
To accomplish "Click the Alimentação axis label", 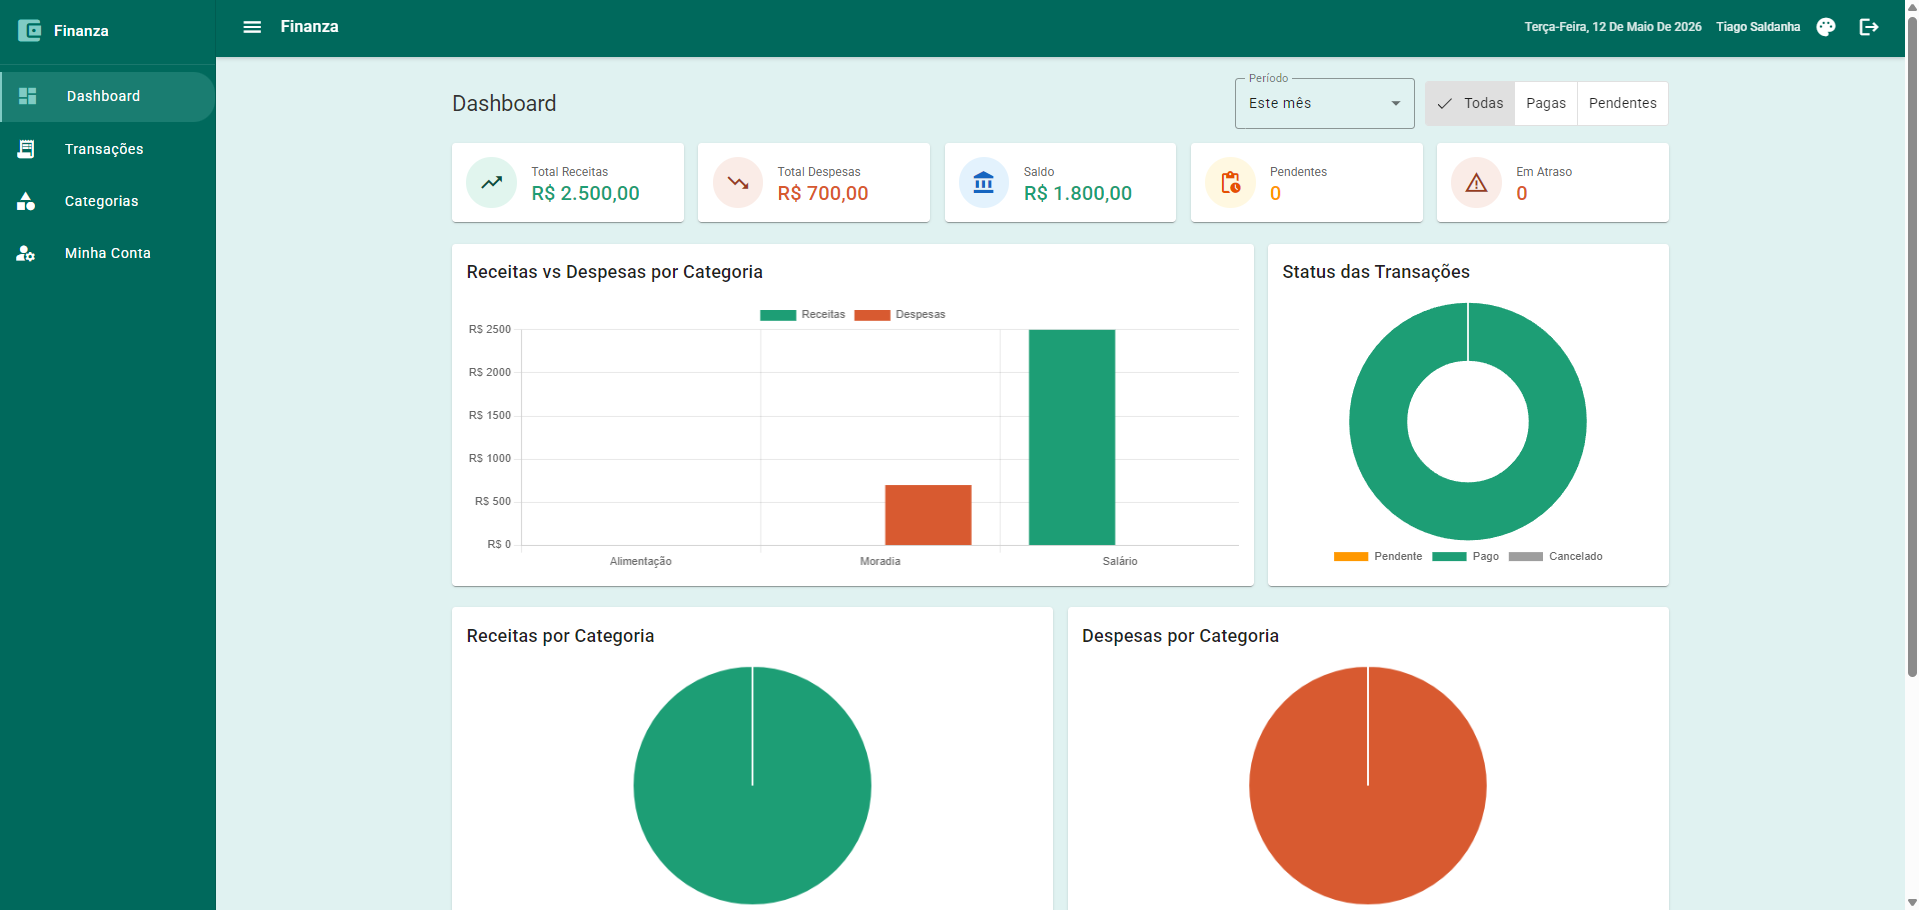I will click(x=641, y=561).
